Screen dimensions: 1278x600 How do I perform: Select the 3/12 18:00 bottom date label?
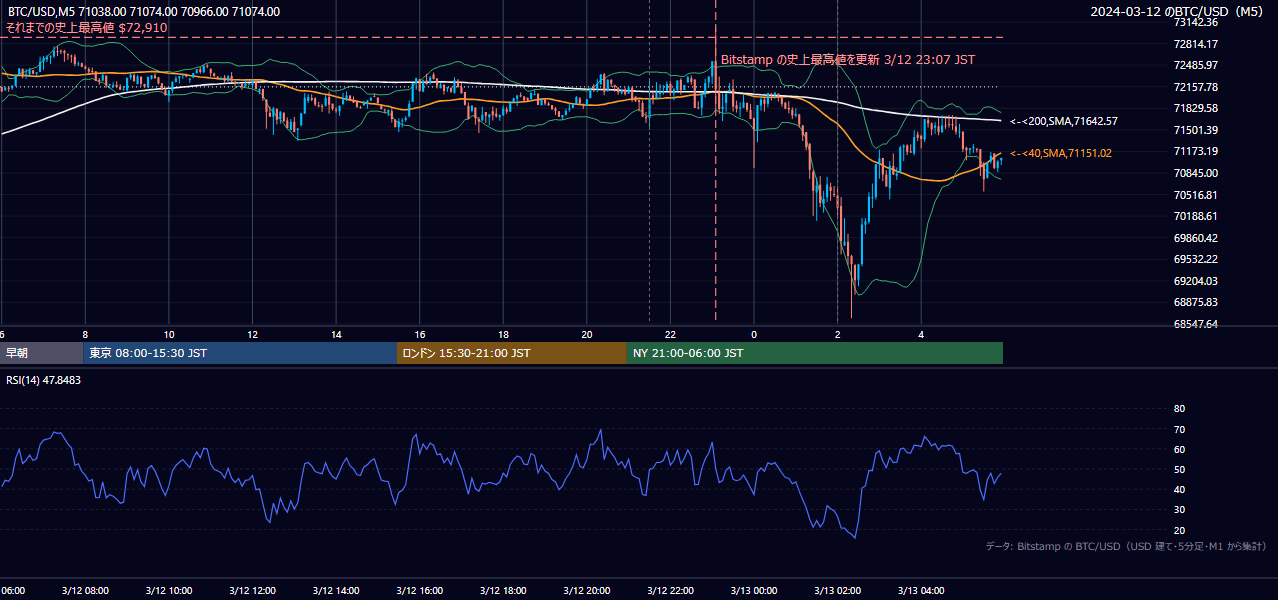pos(503,591)
